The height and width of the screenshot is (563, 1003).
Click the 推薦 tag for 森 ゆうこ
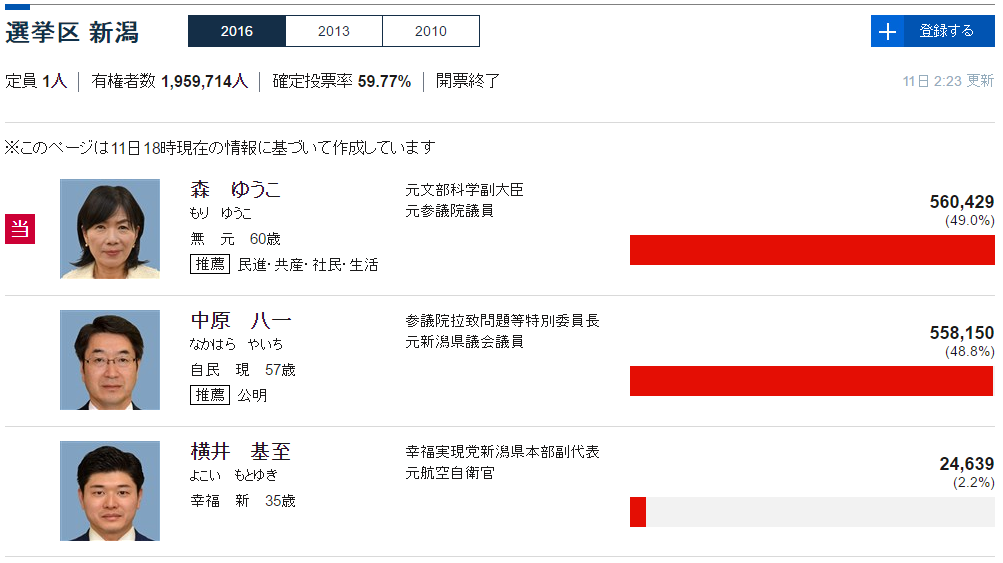point(210,264)
